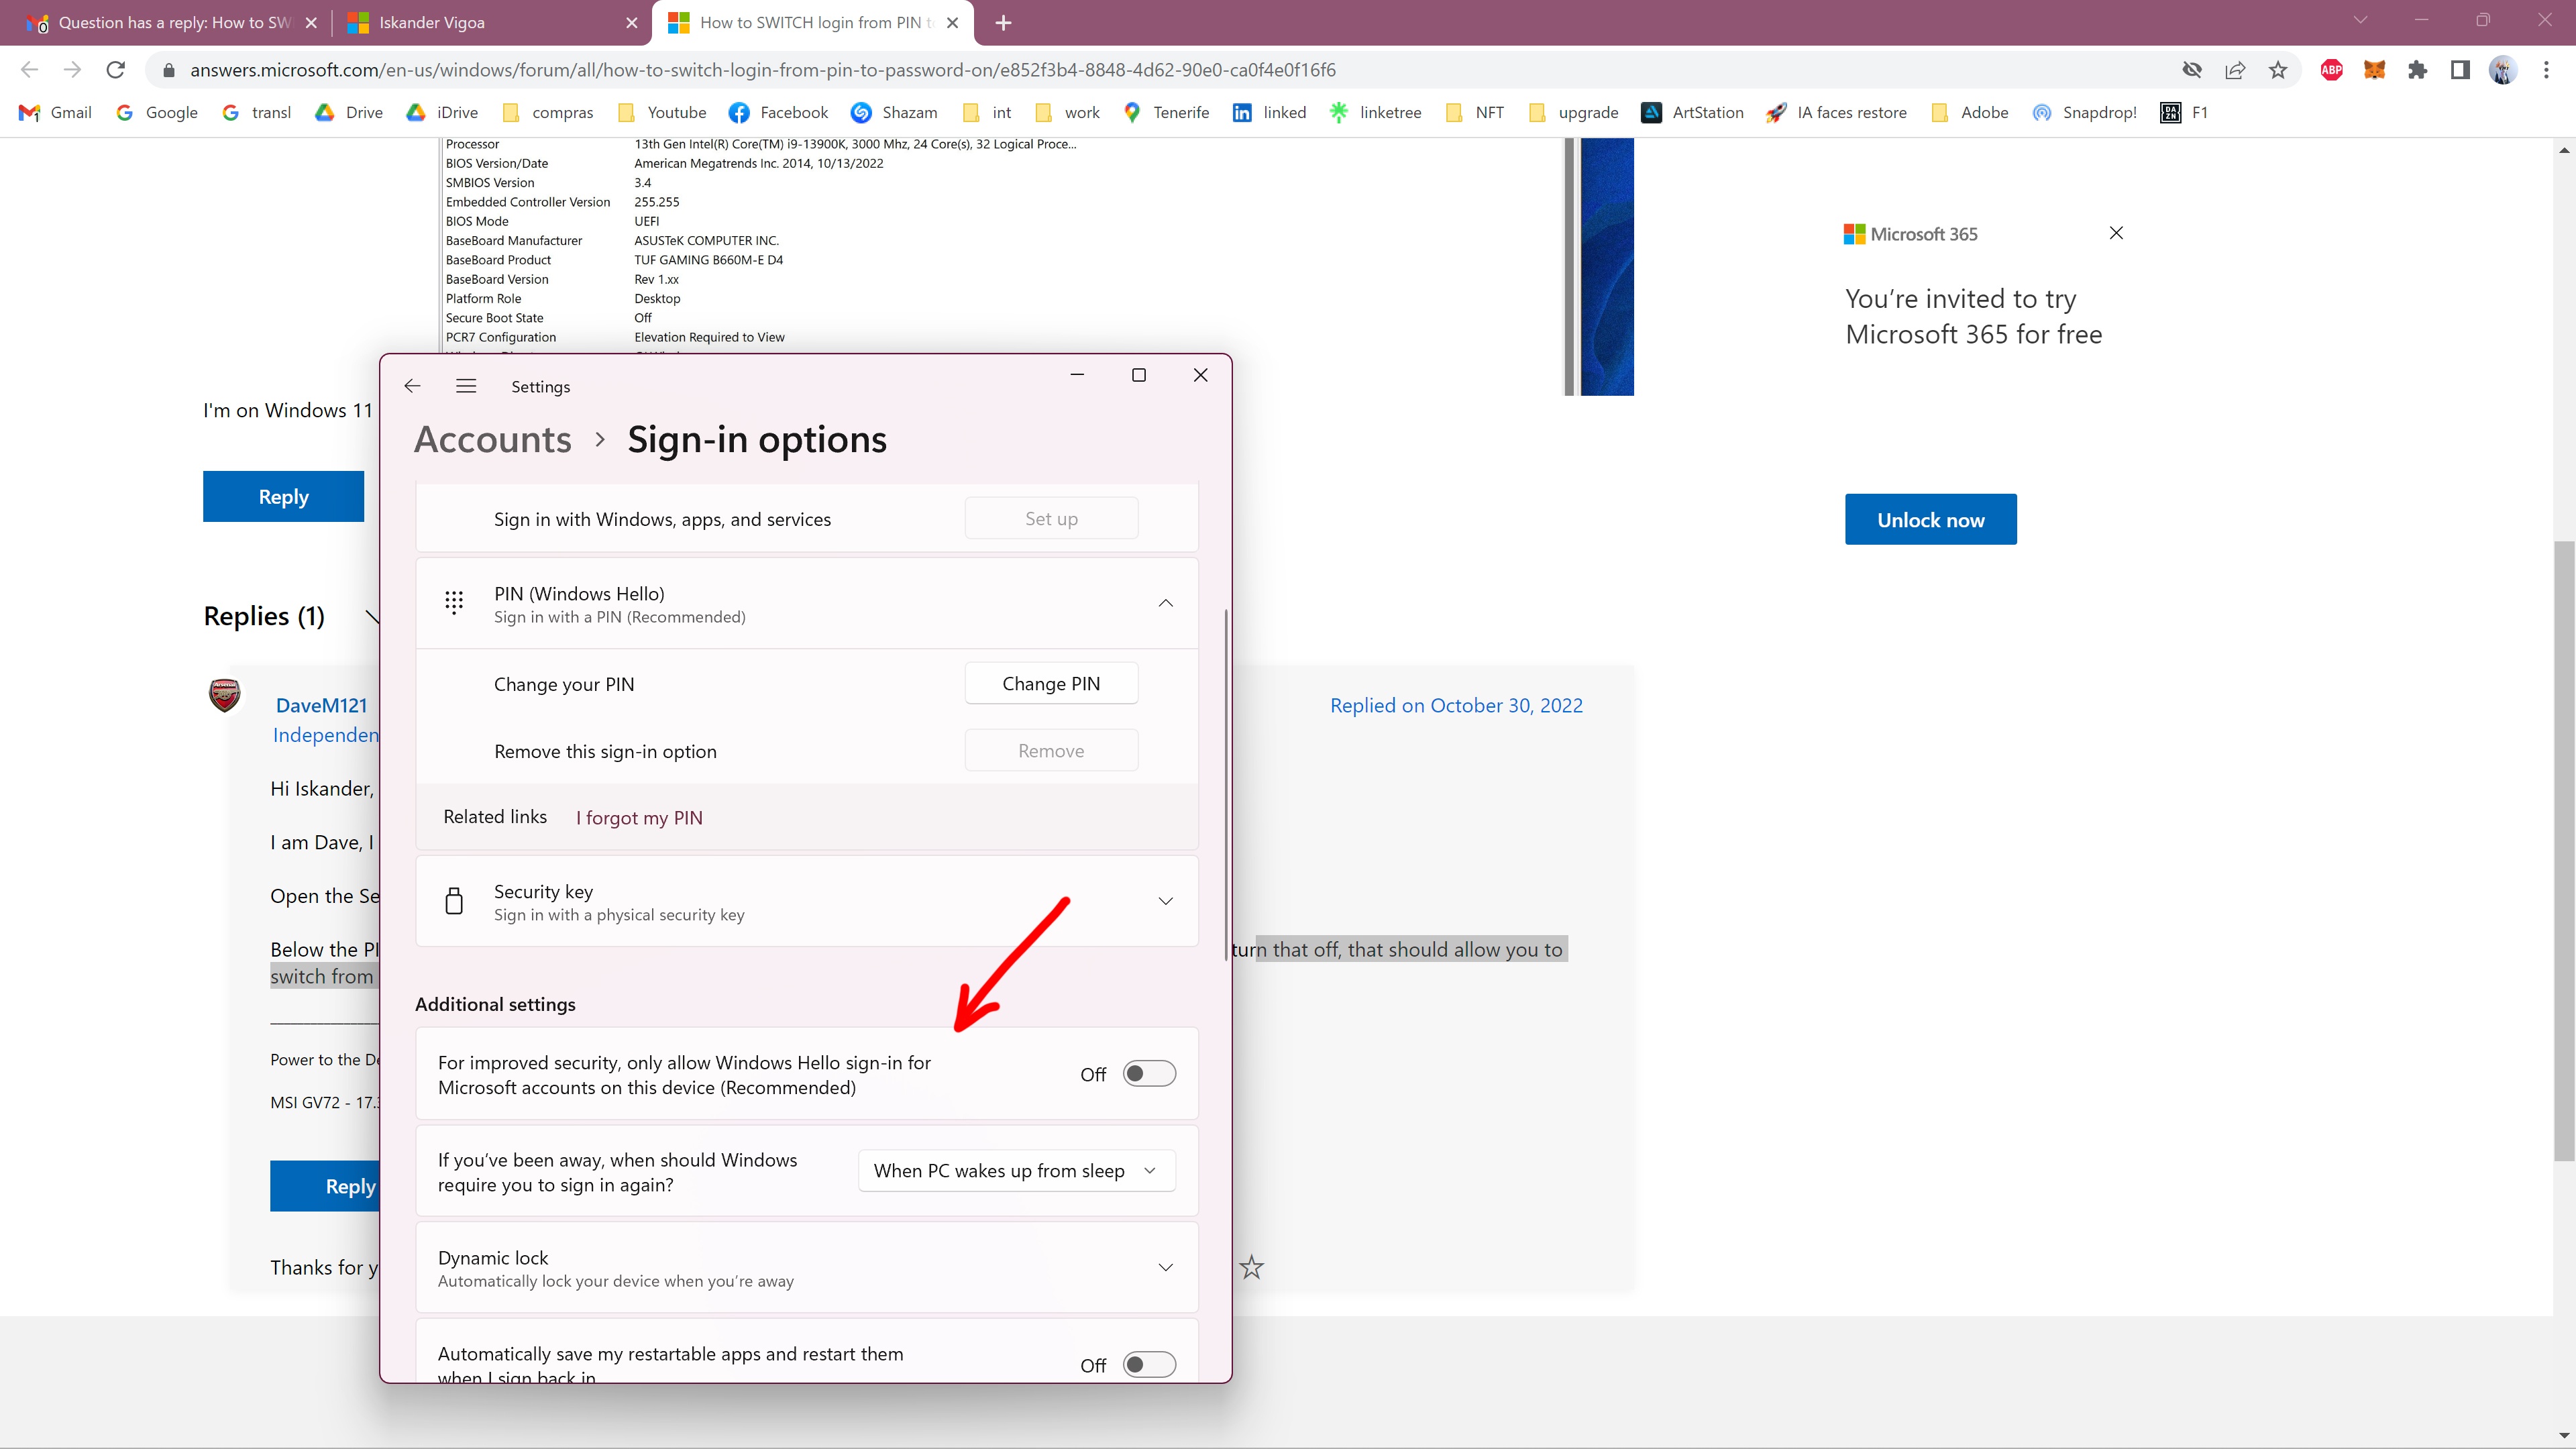Reload the page in Chrome
The image size is (2576, 1449).
(x=116, y=70)
